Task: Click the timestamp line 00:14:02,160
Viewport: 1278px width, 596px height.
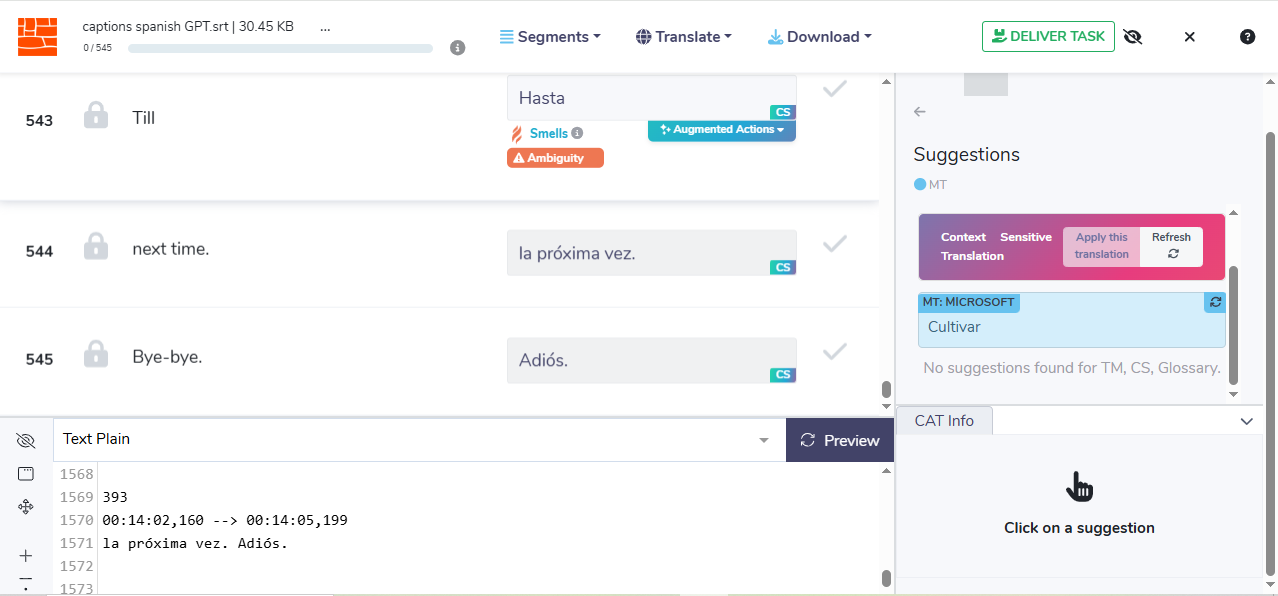Action: pyautogui.click(x=225, y=520)
